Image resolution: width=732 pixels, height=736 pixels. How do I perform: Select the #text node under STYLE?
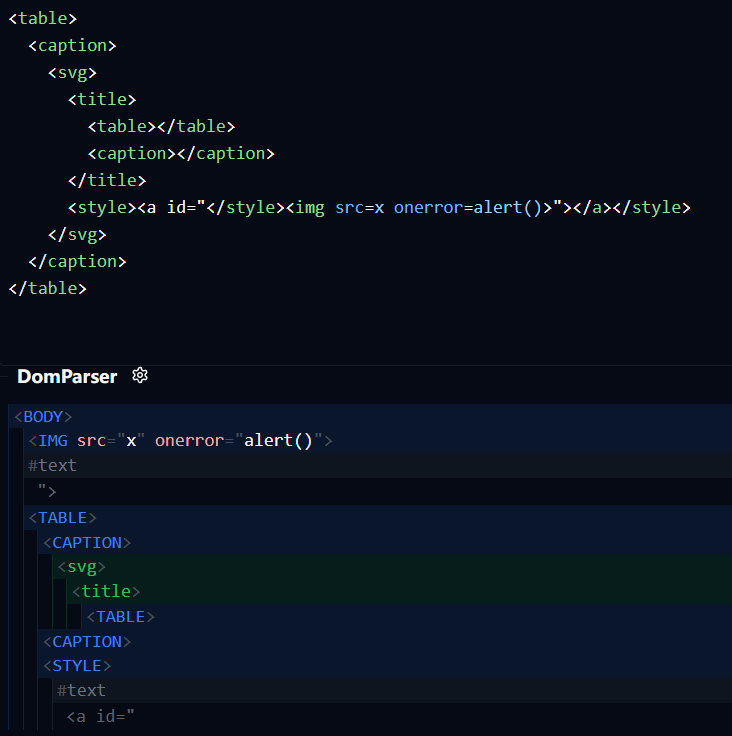coord(81,691)
